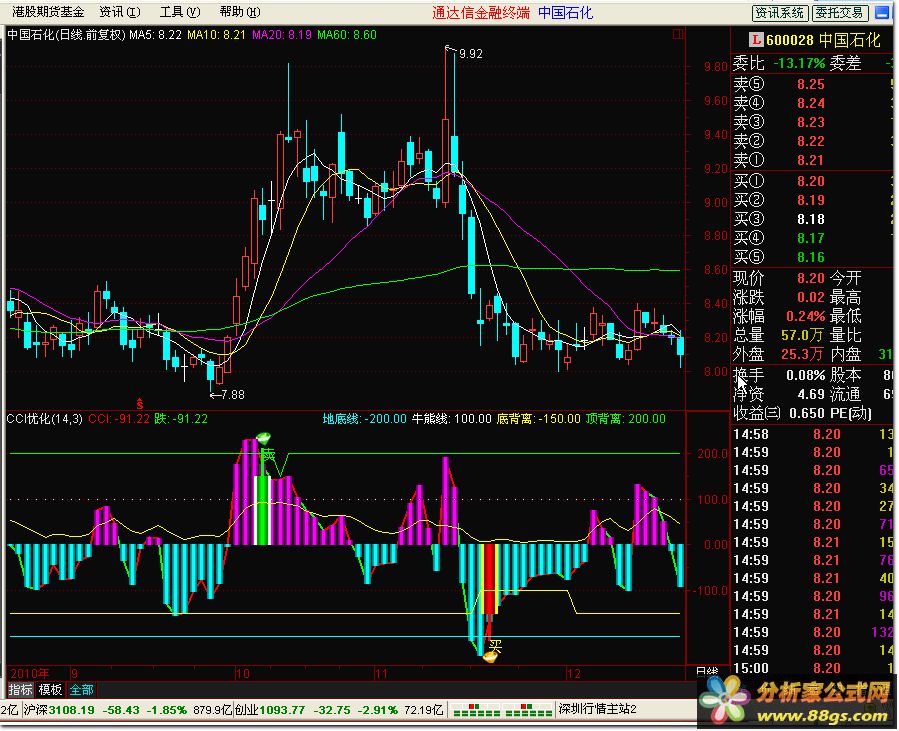Switch to the 全部 tab

click(81, 690)
